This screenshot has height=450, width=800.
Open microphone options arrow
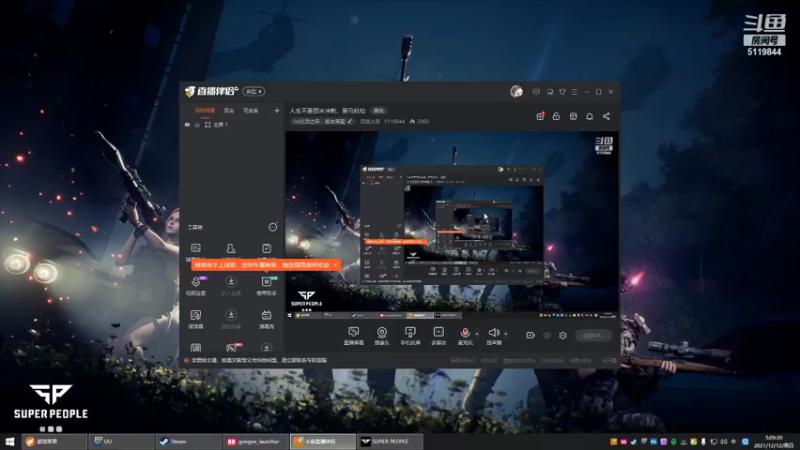tap(477, 334)
